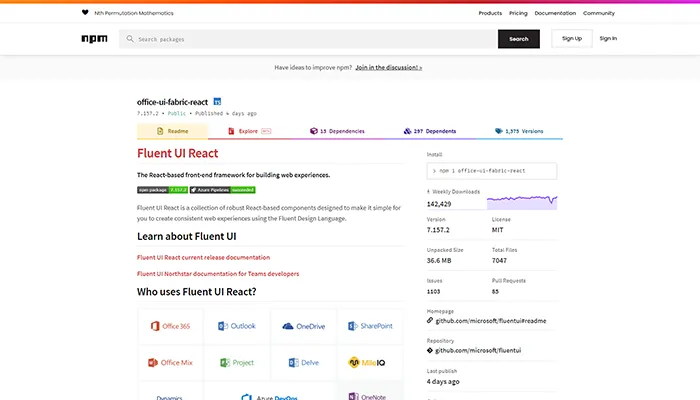Click the black Search button

pyautogui.click(x=519, y=39)
